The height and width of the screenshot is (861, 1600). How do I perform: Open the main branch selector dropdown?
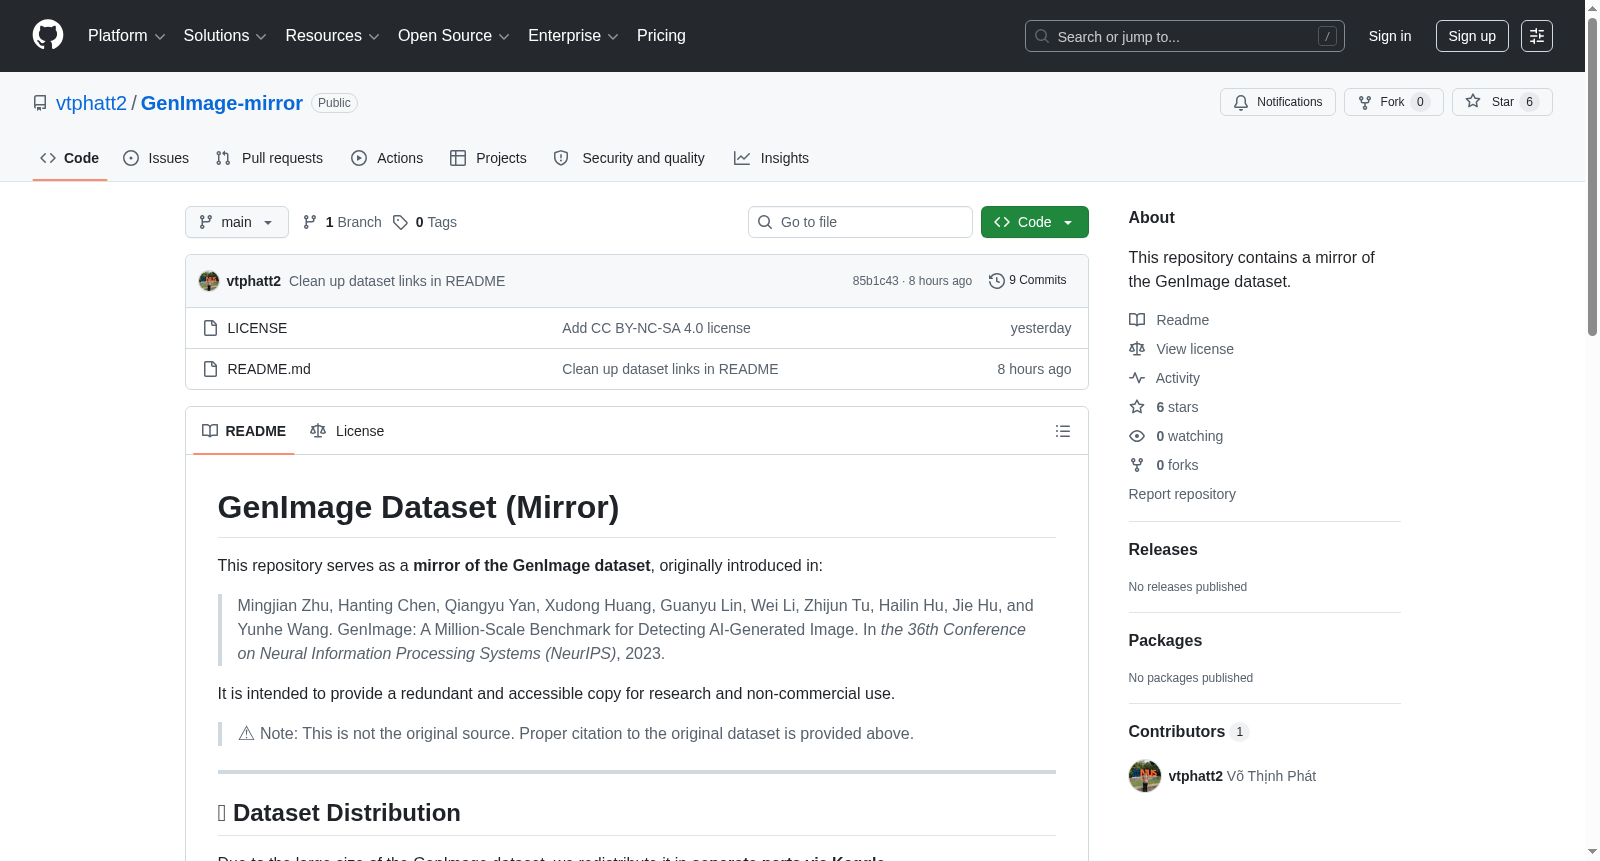(237, 222)
